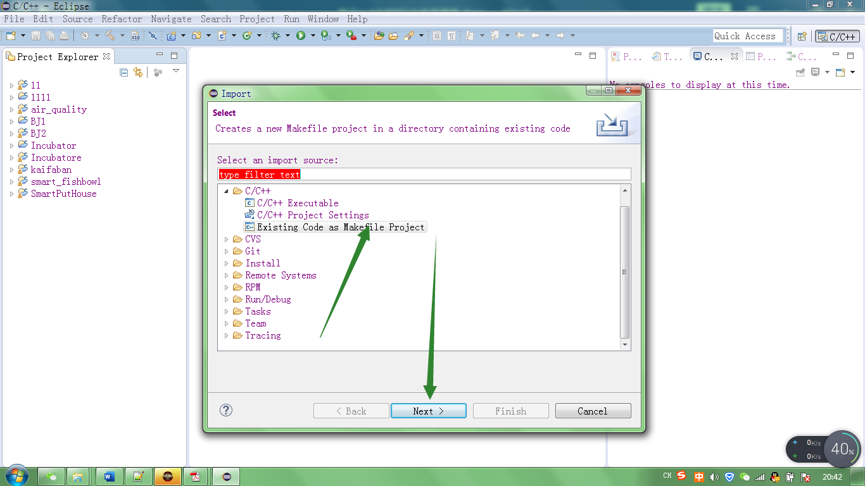865x486 pixels.
Task: Click the External Tools run icon
Action: pyautogui.click(x=351, y=36)
